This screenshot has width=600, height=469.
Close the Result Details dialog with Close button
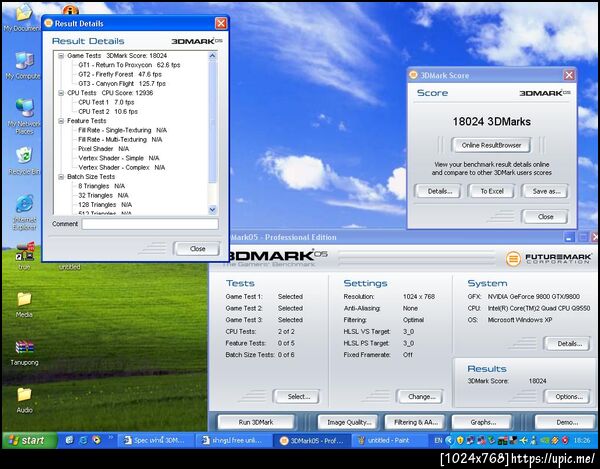197,249
